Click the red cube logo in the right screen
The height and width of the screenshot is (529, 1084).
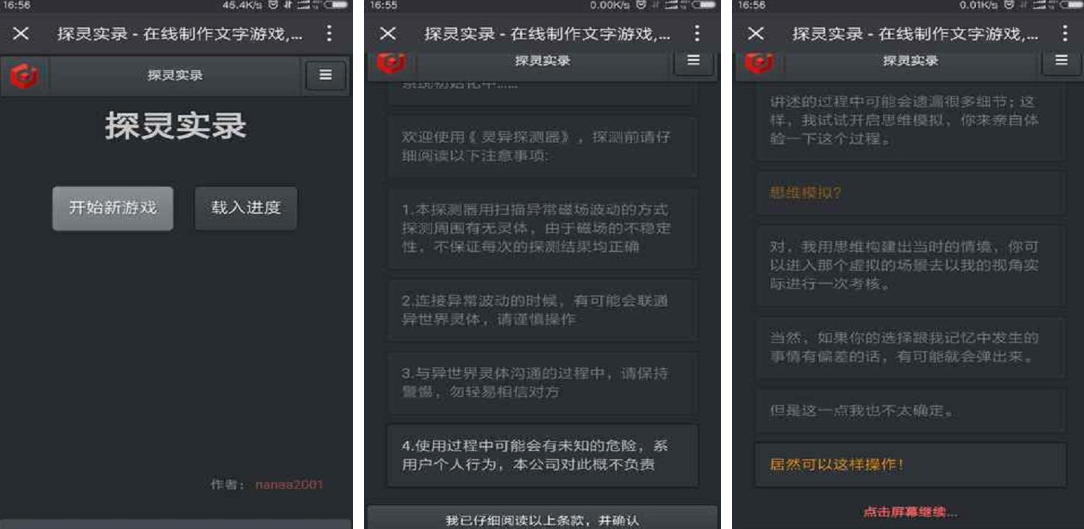pyautogui.click(x=759, y=62)
